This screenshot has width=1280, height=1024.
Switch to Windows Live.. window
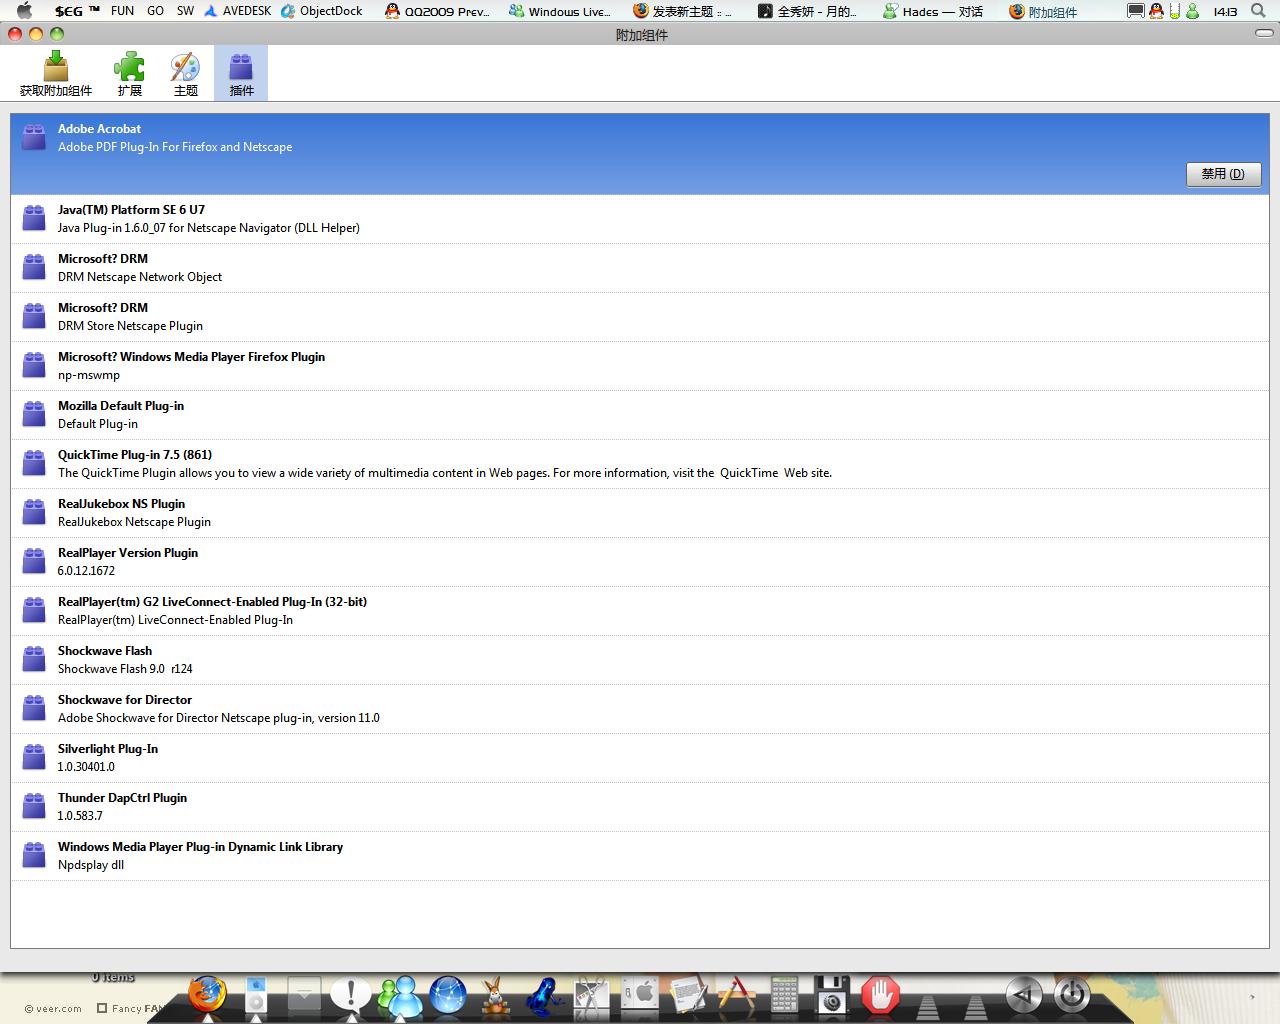point(560,11)
